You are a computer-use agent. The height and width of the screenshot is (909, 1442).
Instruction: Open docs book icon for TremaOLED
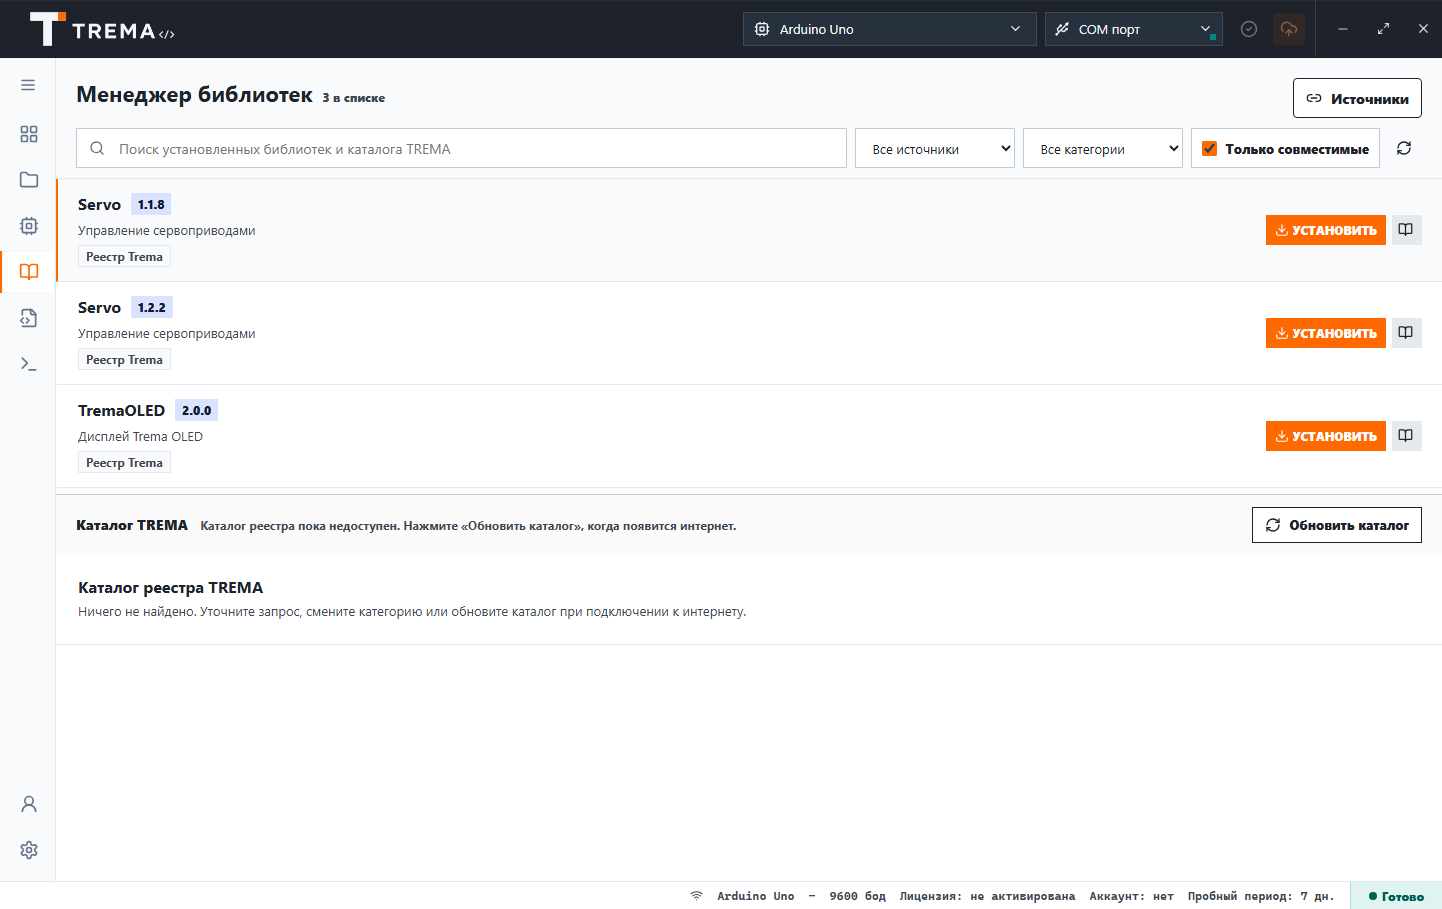coord(1406,436)
